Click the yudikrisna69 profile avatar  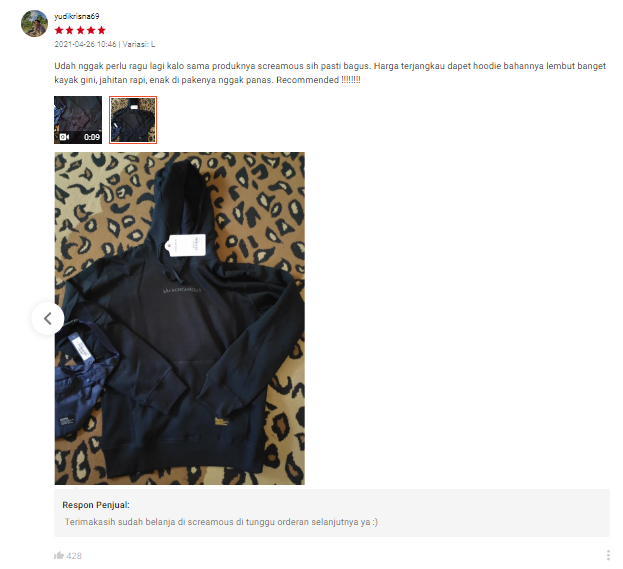click(34, 23)
